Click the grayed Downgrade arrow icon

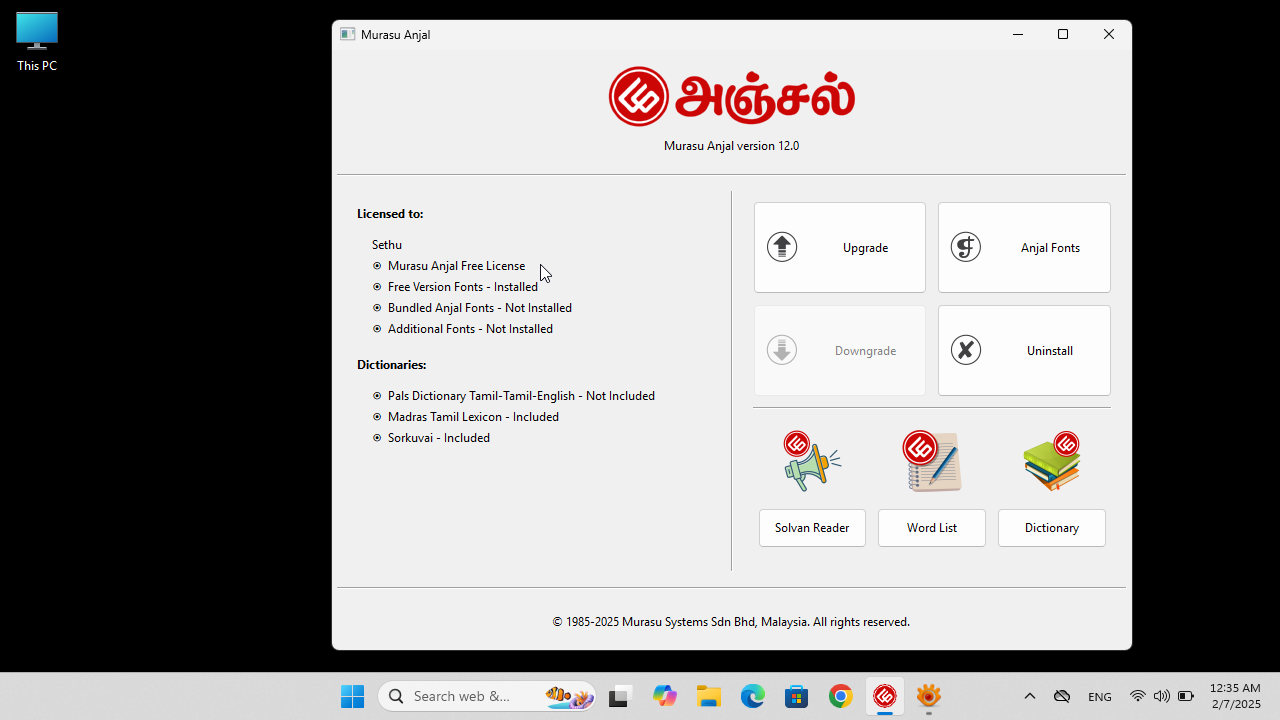(x=781, y=350)
